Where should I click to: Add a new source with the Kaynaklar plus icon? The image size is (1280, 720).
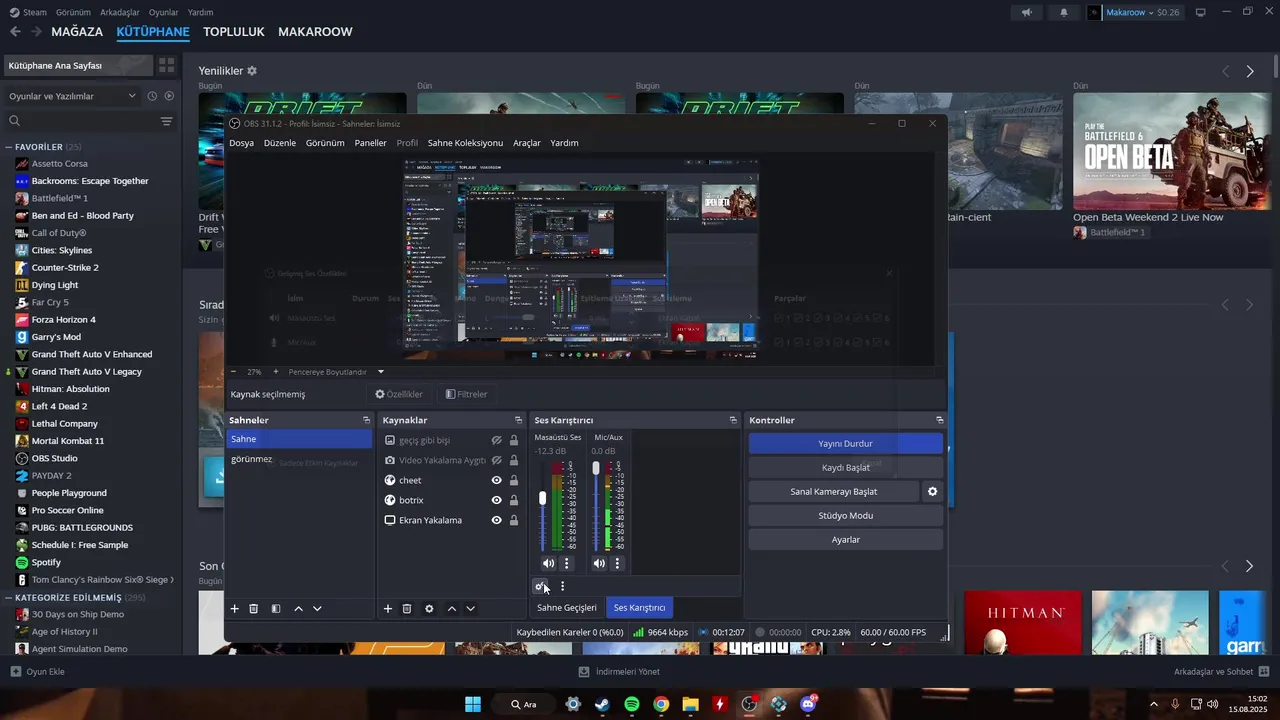coord(388,608)
